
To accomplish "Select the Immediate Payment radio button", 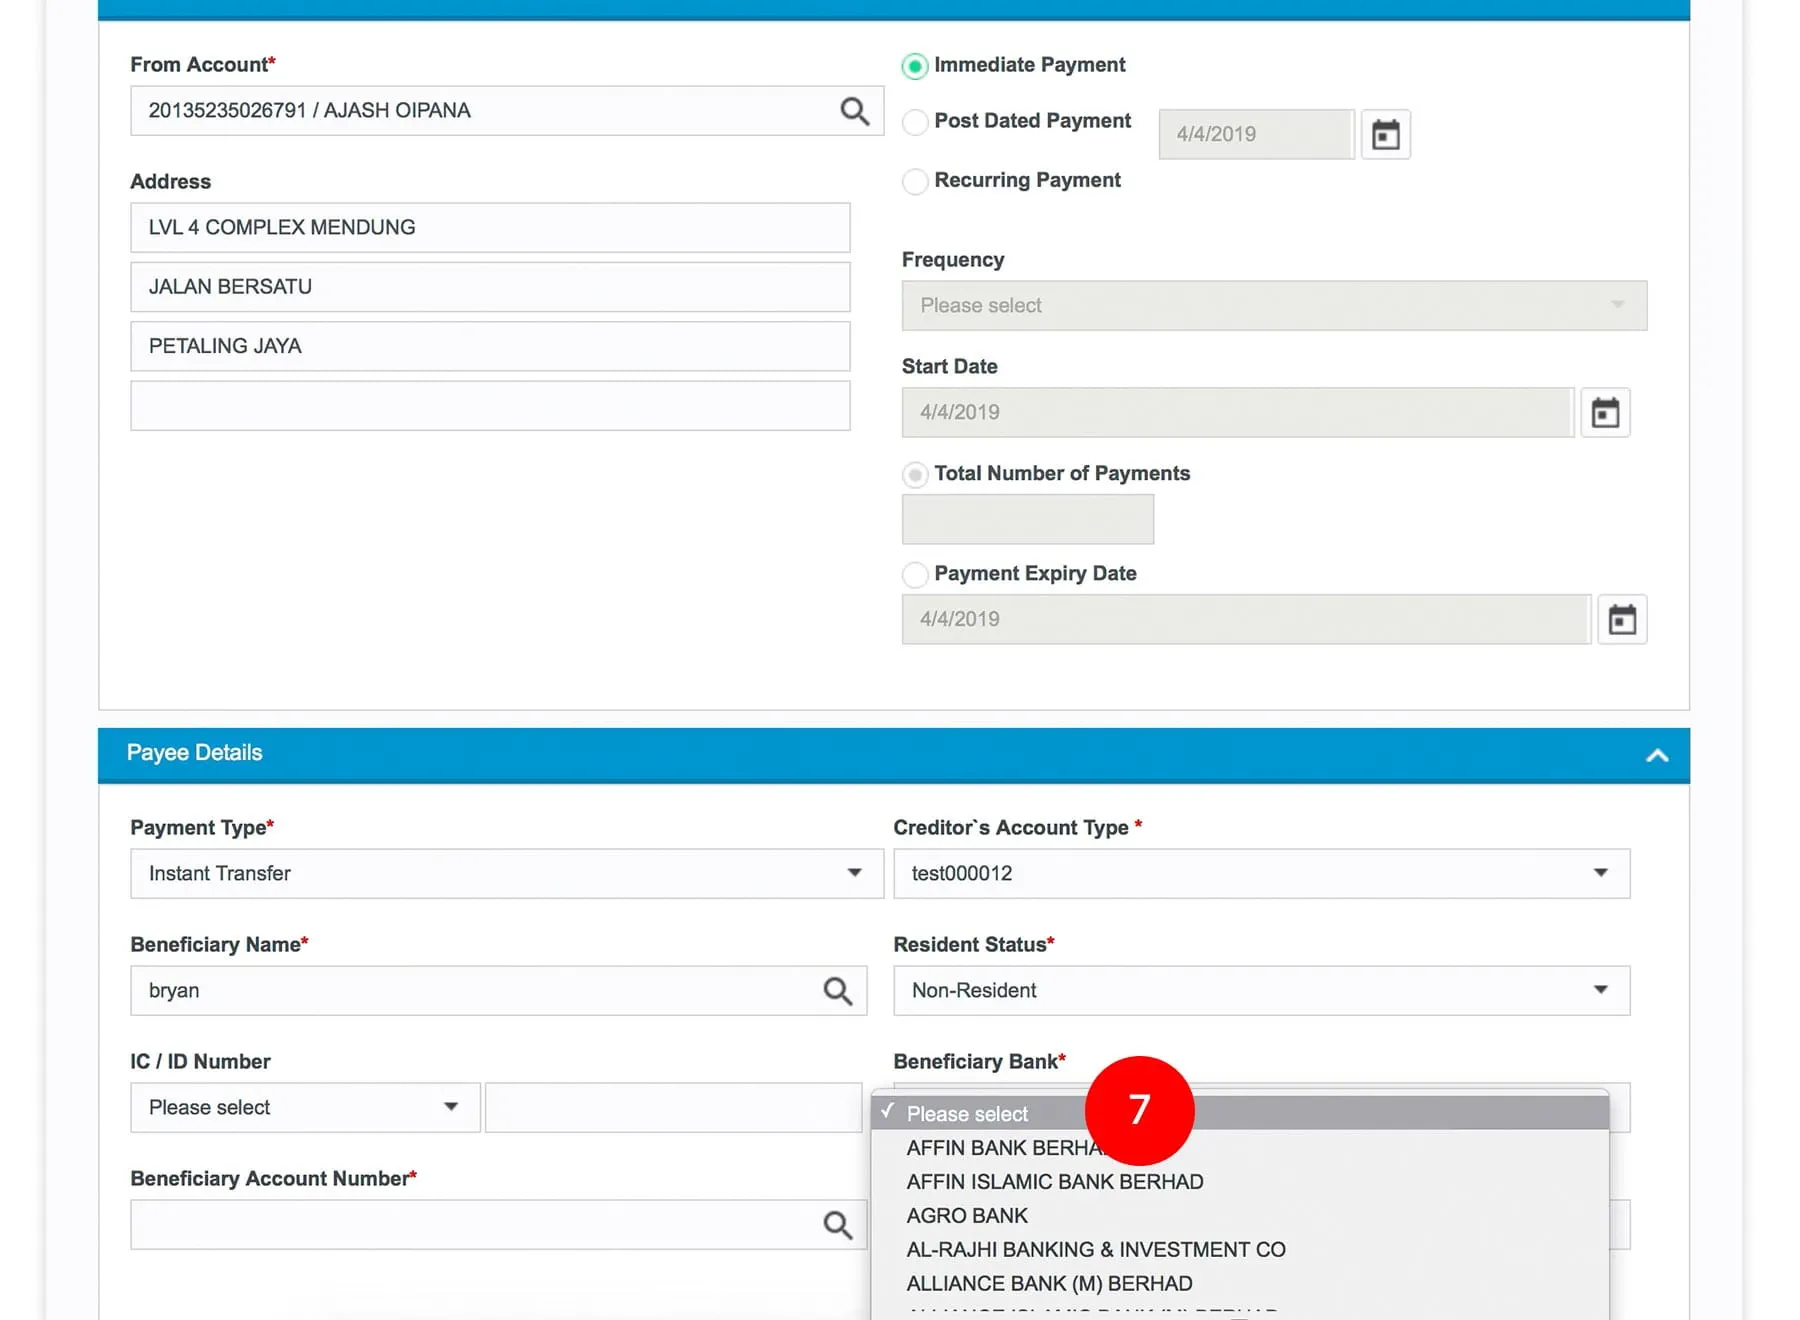I will [x=914, y=66].
